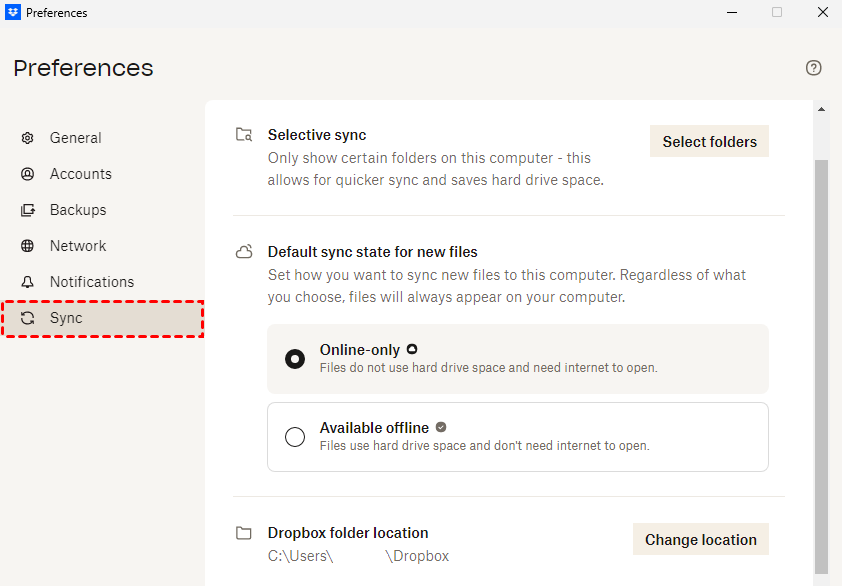Click the Notifications bell icon
The image size is (842, 586).
pyautogui.click(x=28, y=282)
